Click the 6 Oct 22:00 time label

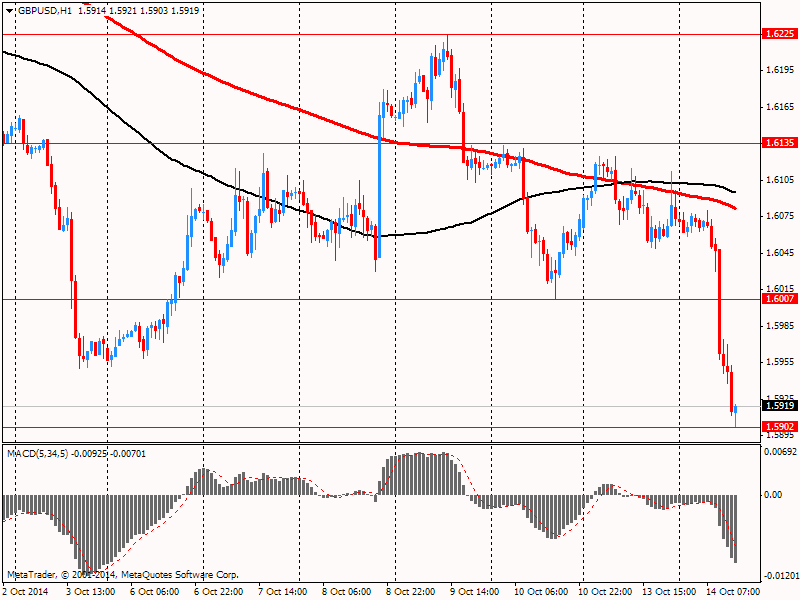pyautogui.click(x=220, y=591)
